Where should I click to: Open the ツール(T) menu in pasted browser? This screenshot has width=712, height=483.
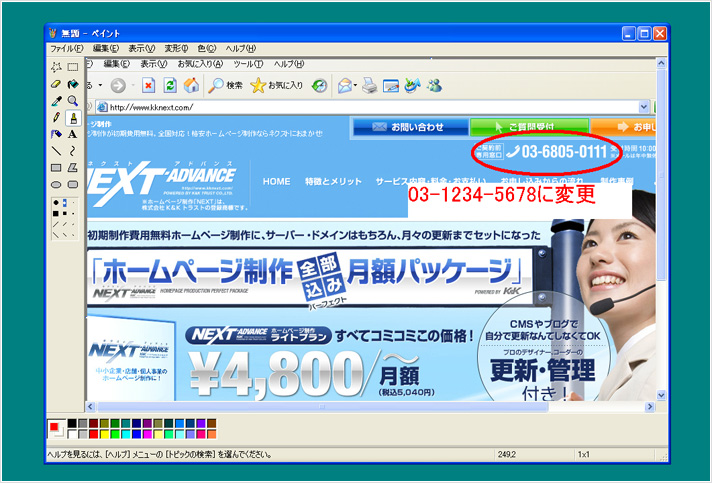[248, 64]
